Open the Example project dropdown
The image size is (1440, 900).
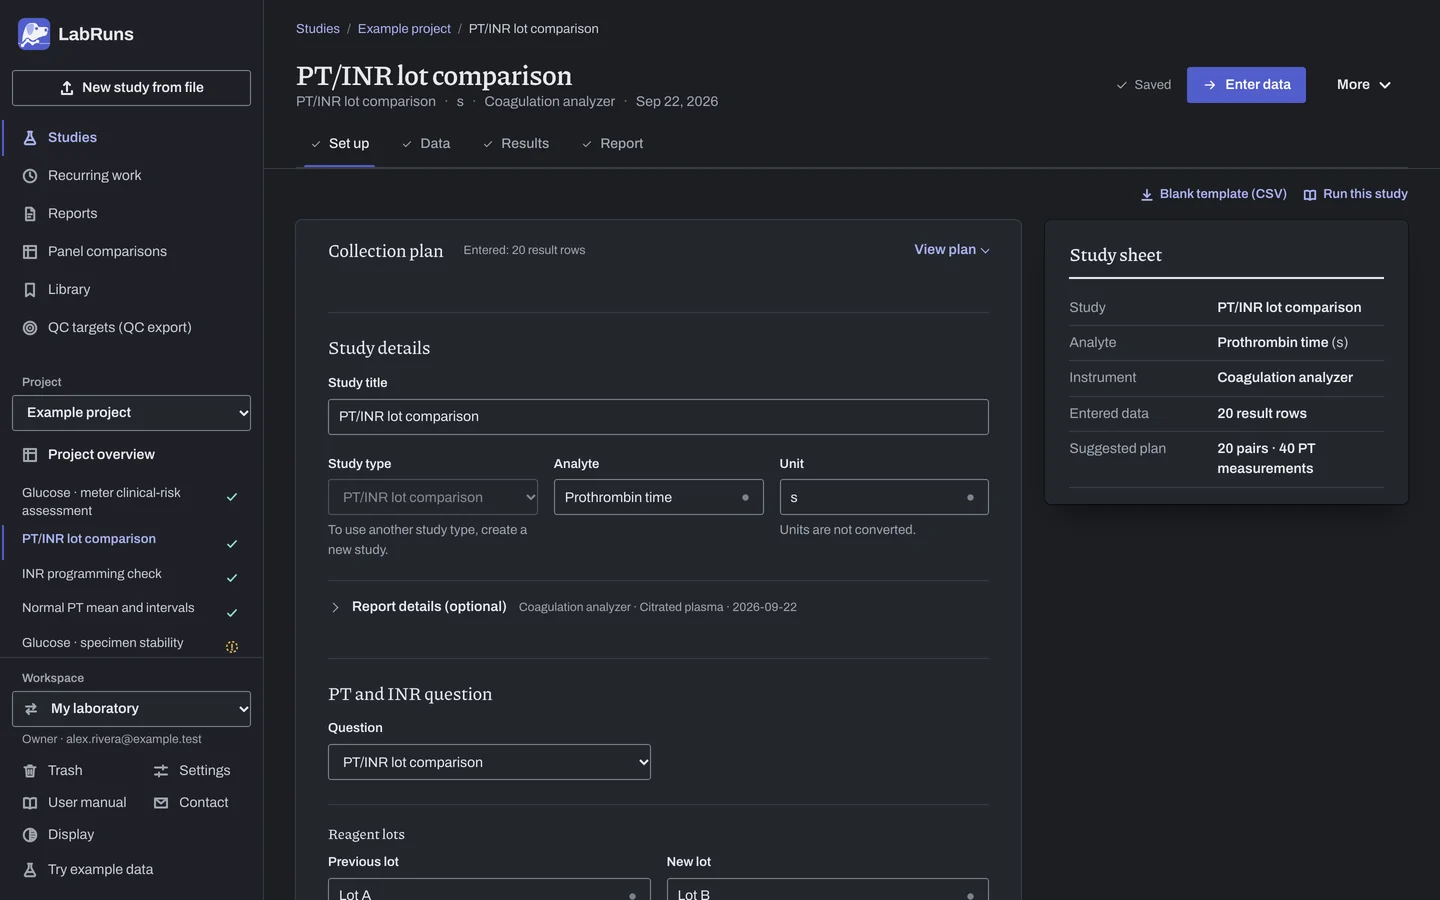tap(131, 413)
